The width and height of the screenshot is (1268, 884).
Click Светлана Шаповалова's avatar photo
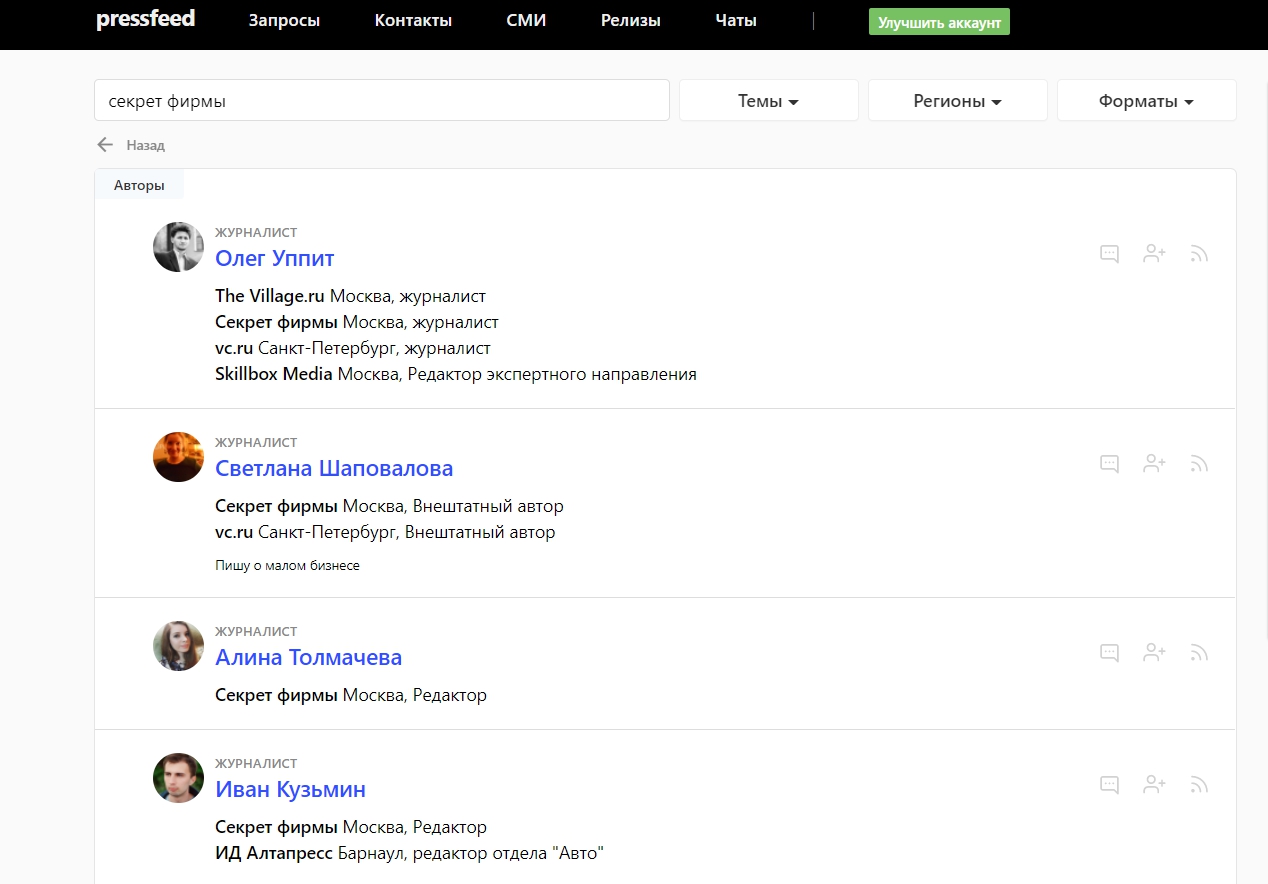178,457
